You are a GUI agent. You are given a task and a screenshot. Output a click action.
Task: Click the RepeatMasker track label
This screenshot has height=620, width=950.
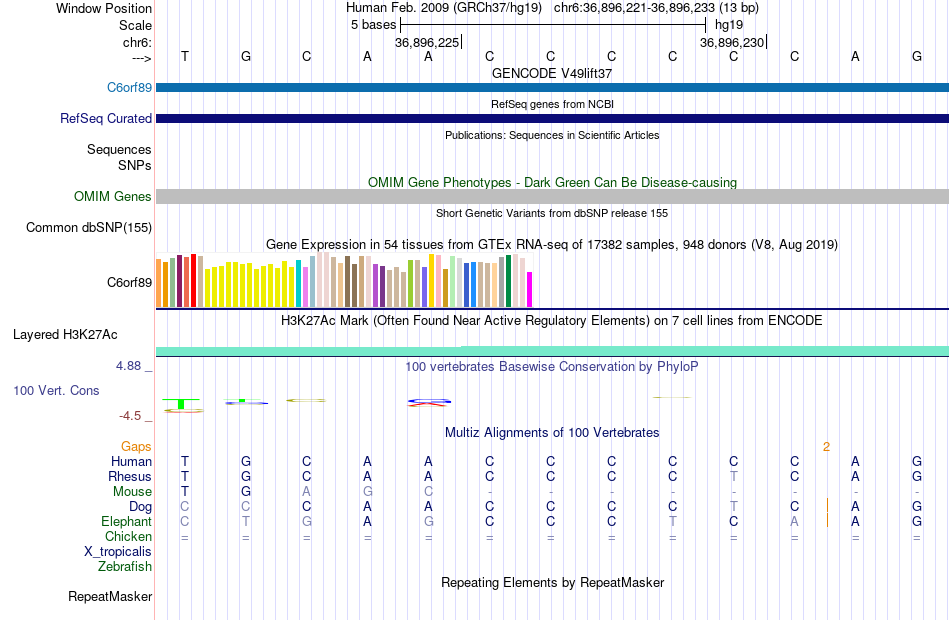point(110,596)
